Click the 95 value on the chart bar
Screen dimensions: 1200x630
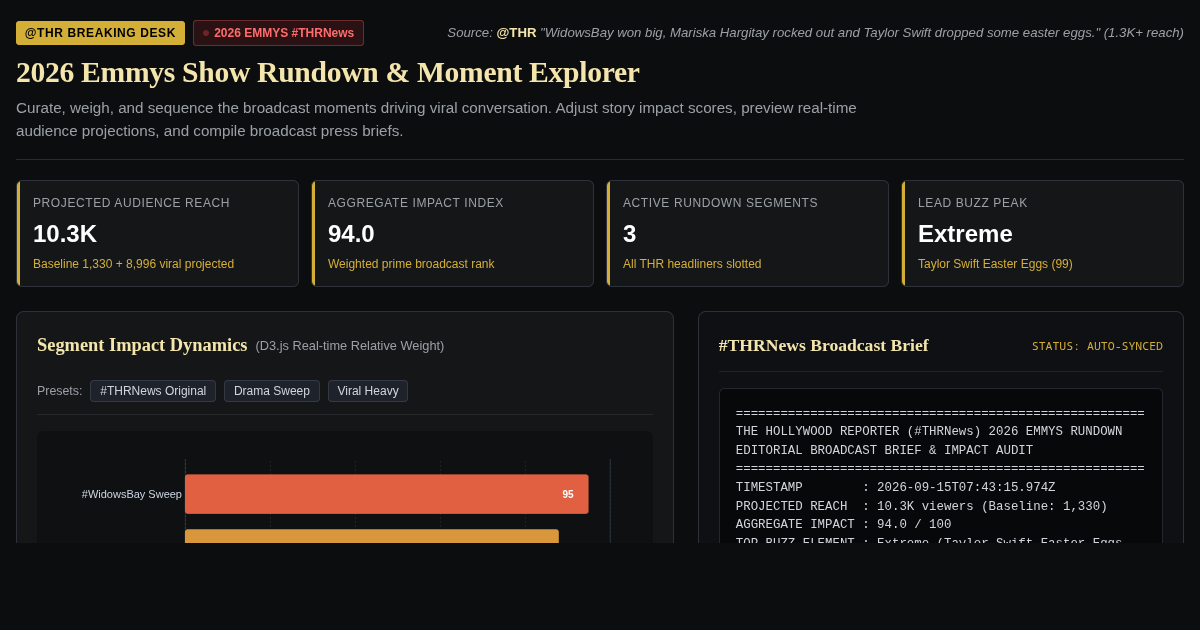pyautogui.click(x=568, y=494)
